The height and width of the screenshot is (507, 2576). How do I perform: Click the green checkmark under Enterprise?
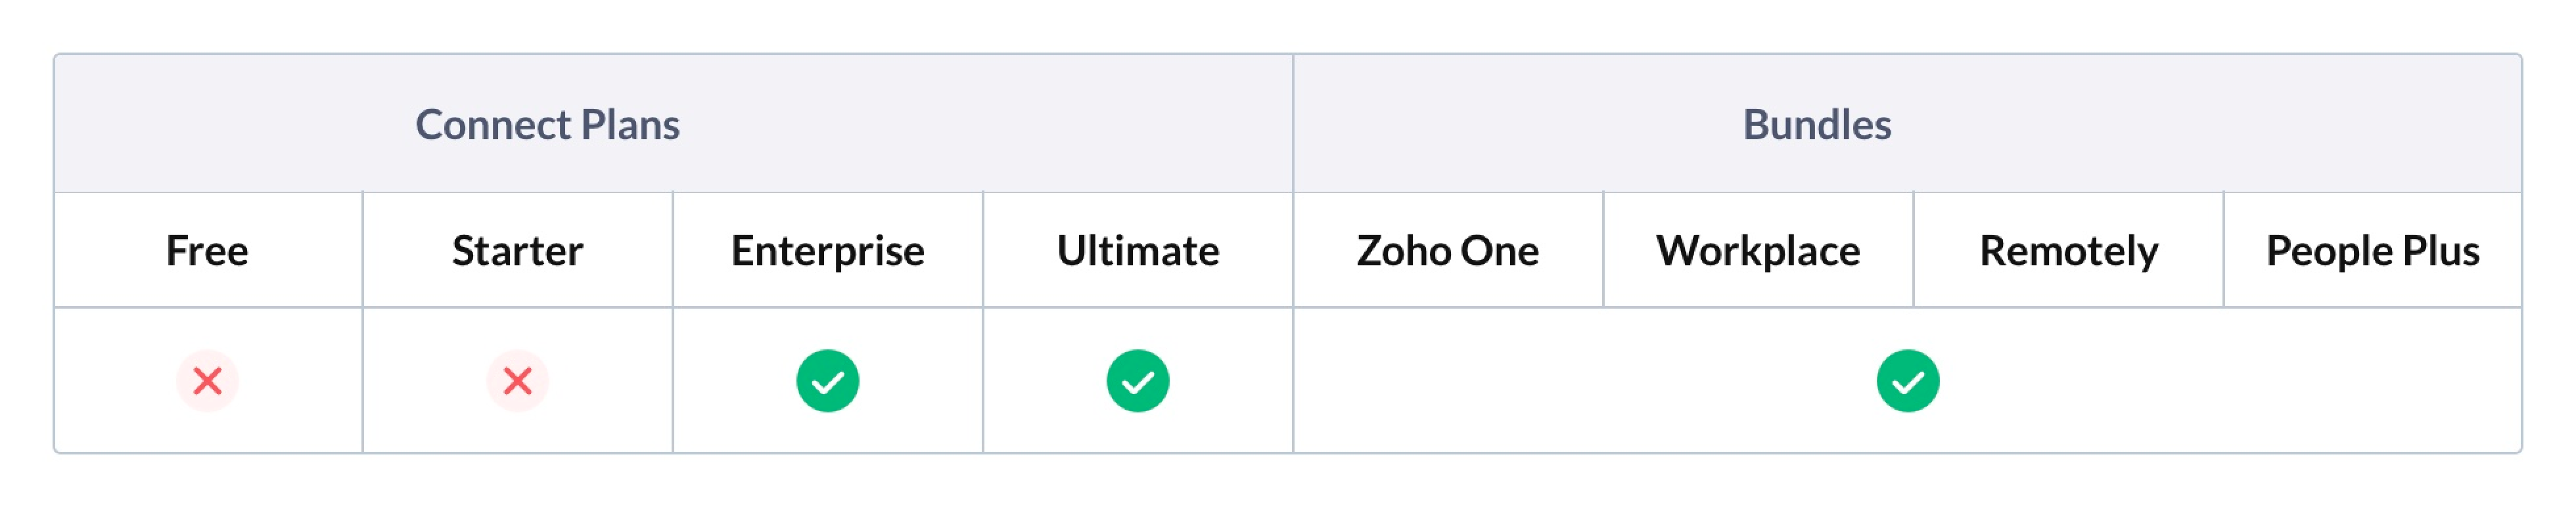pyautogui.click(x=827, y=381)
